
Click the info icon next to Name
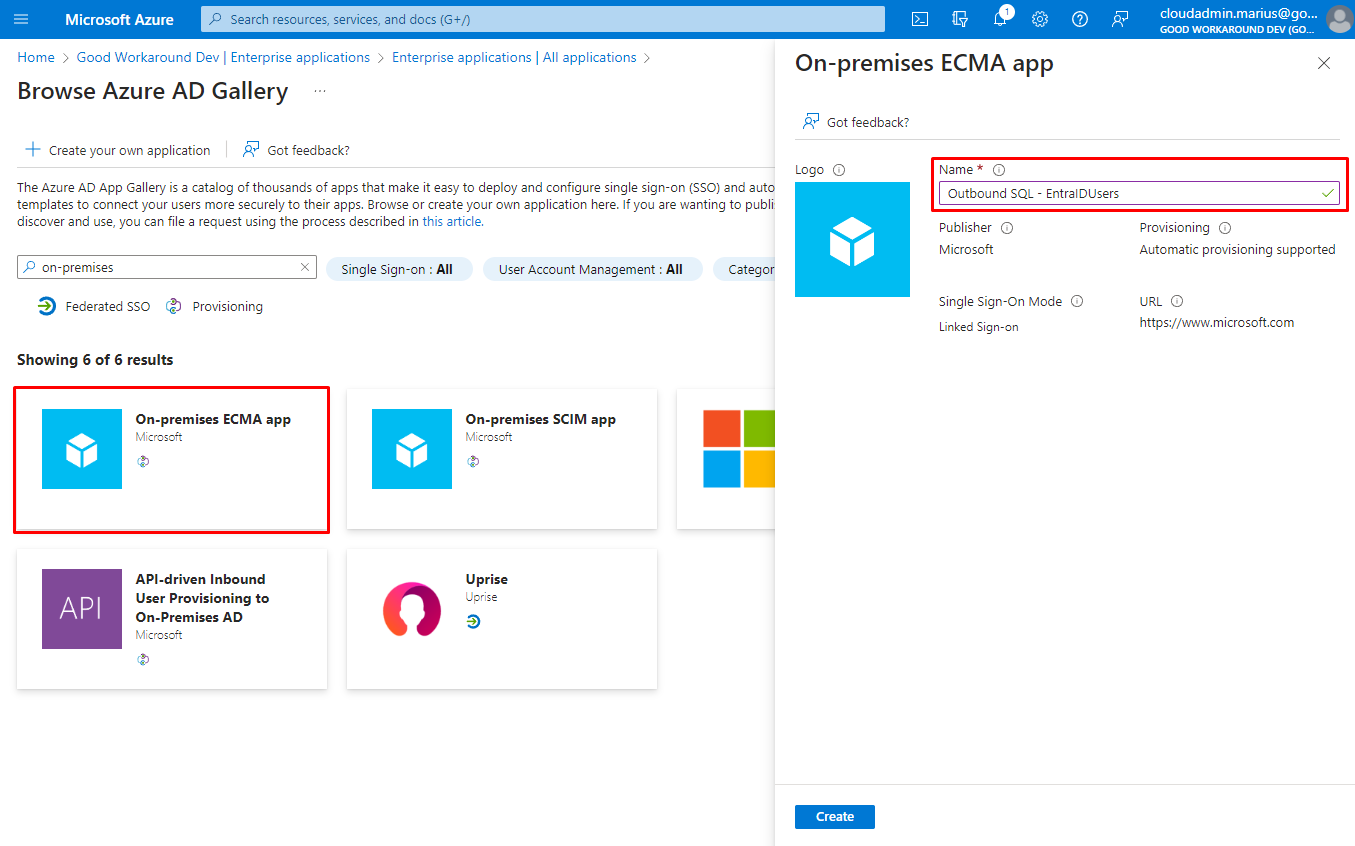point(998,170)
